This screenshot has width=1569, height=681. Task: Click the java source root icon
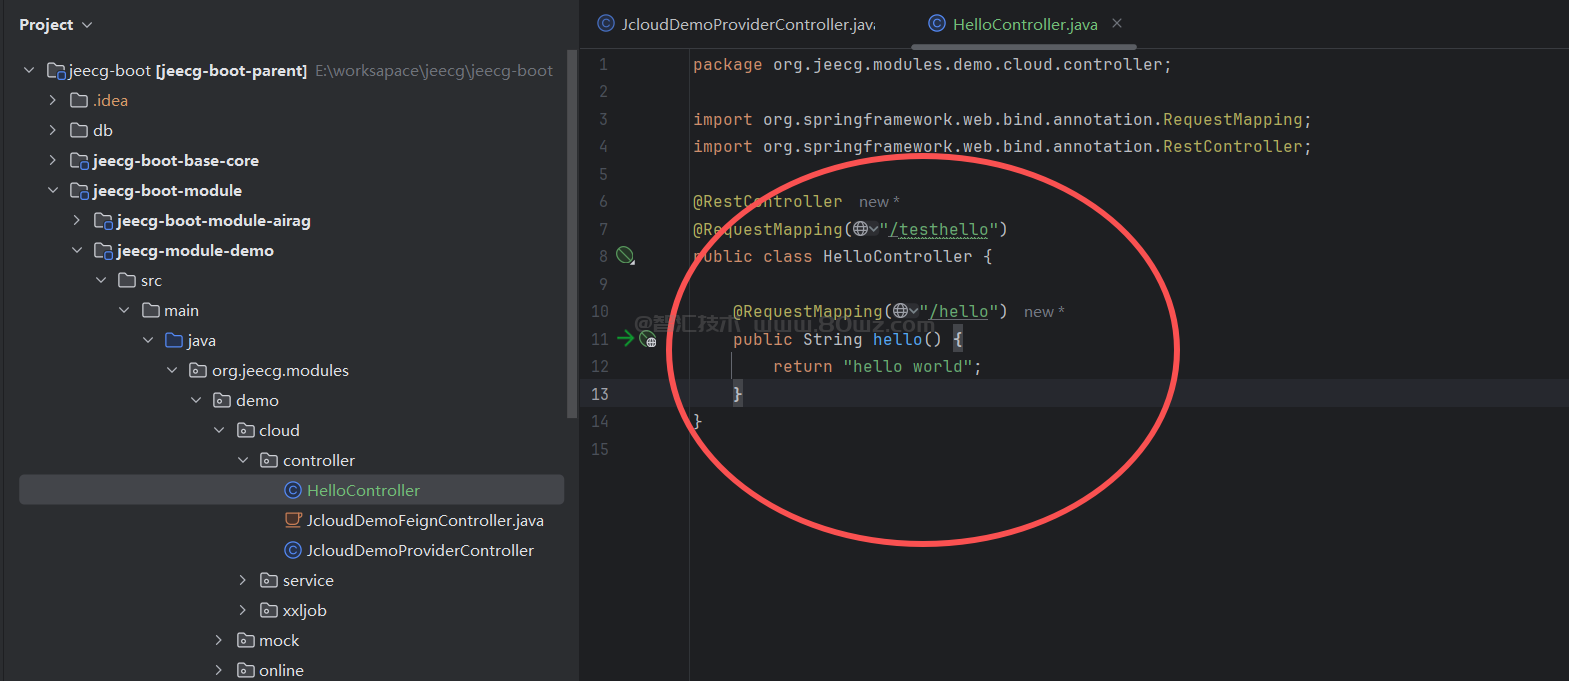coord(174,340)
